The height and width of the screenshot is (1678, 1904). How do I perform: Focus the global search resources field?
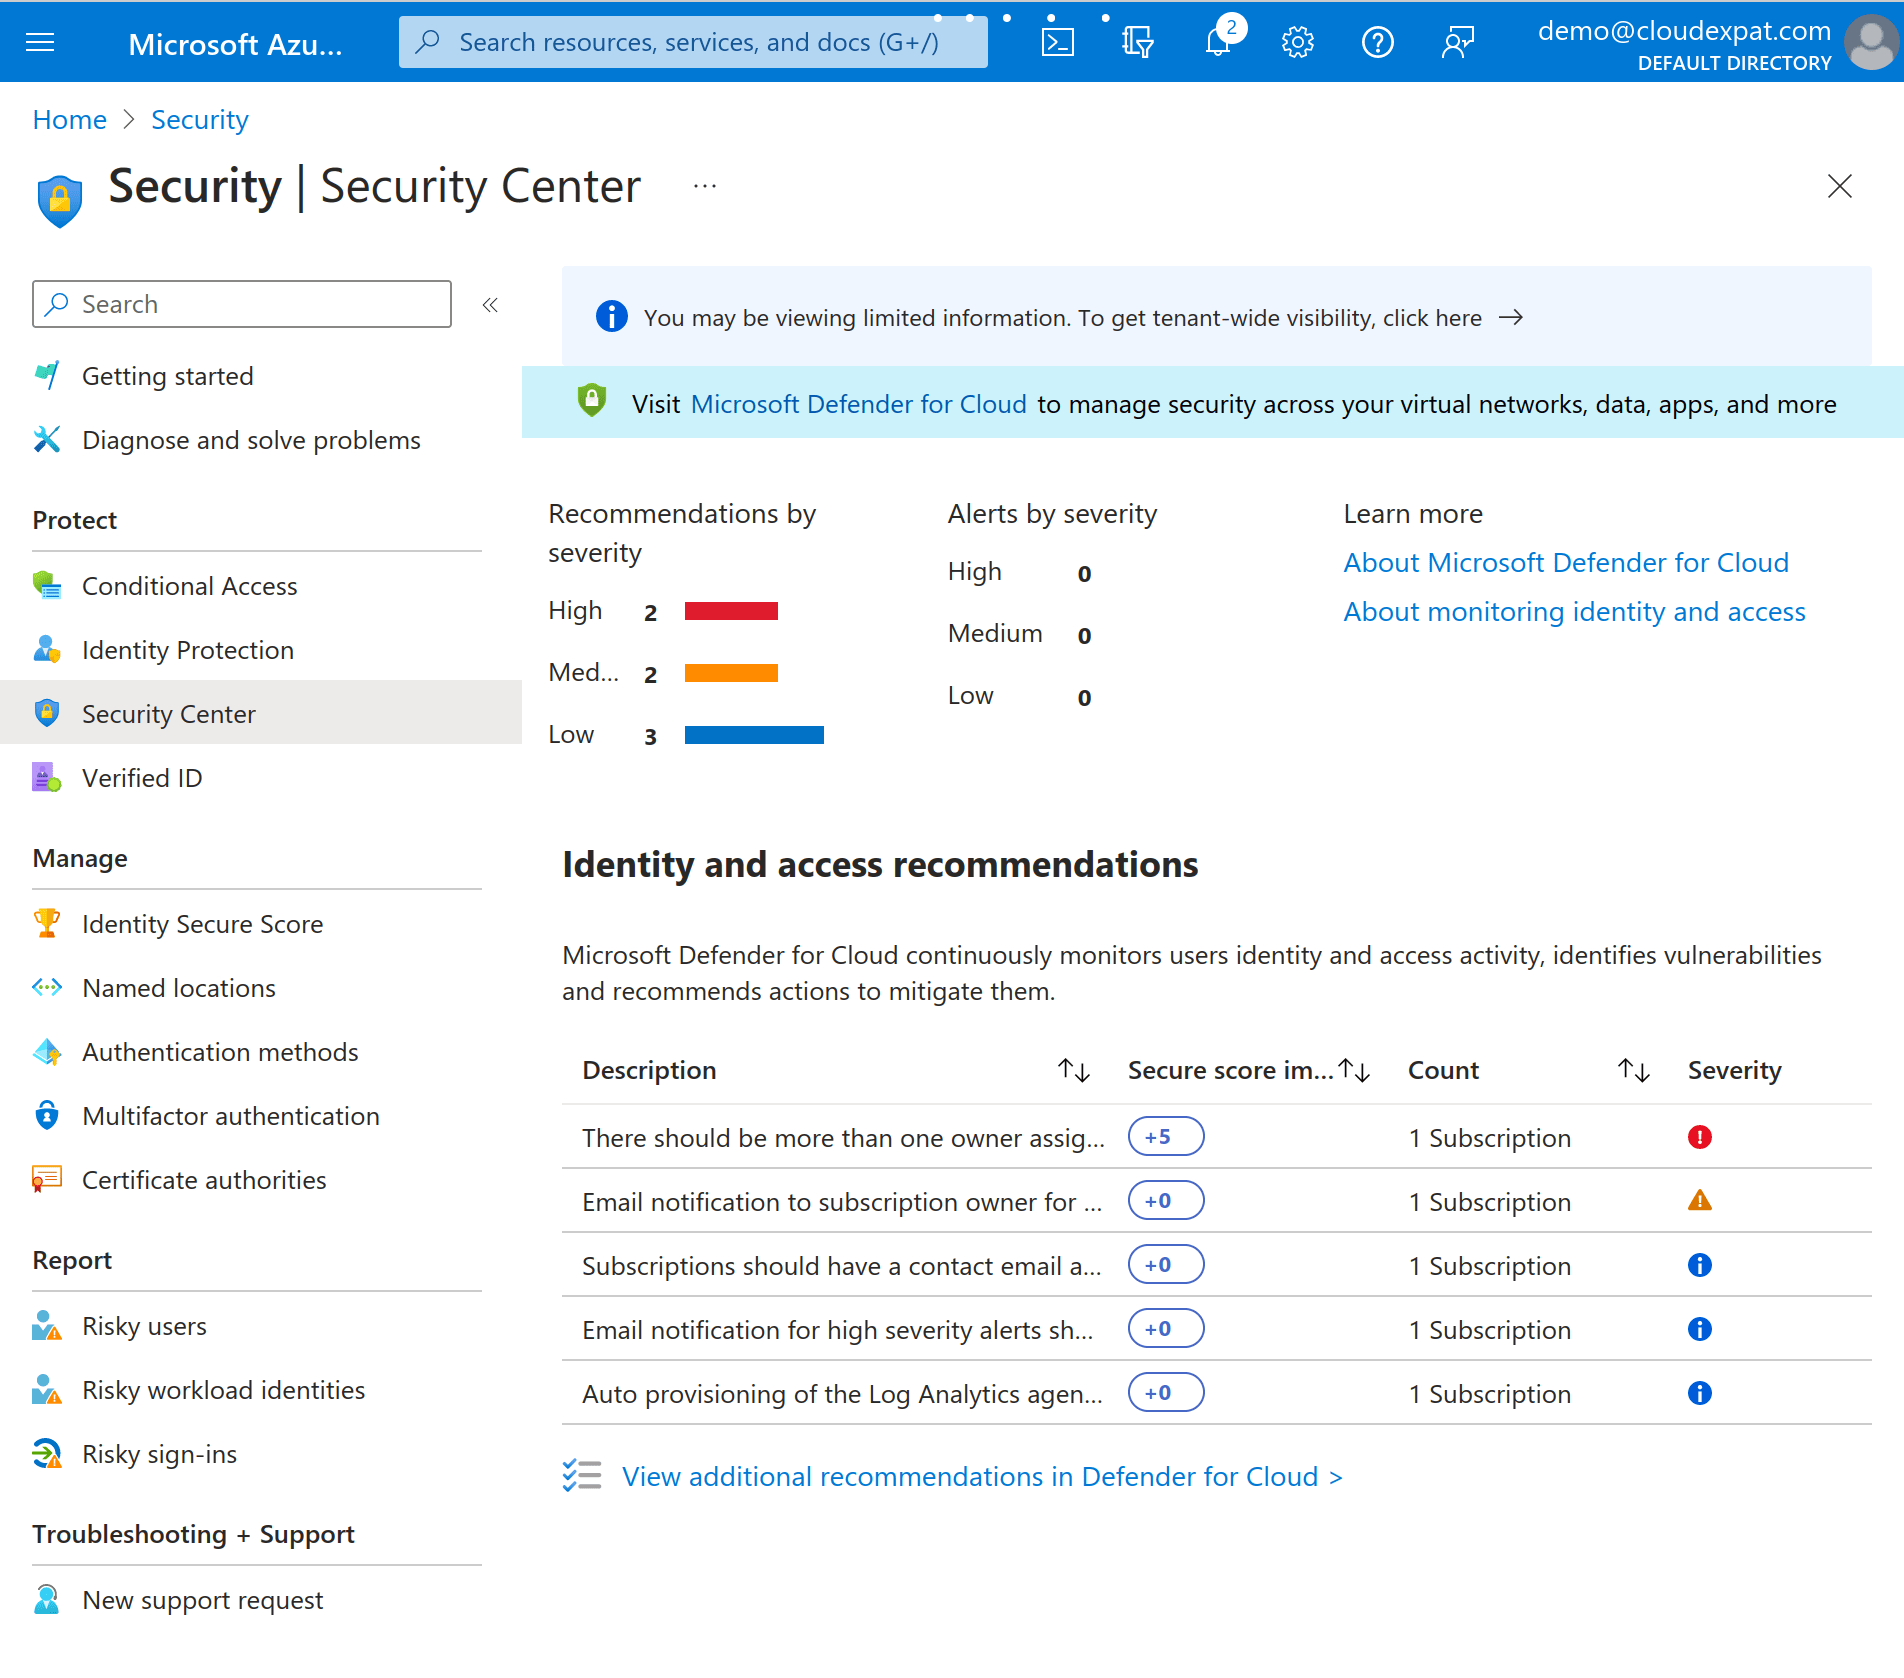point(693,42)
